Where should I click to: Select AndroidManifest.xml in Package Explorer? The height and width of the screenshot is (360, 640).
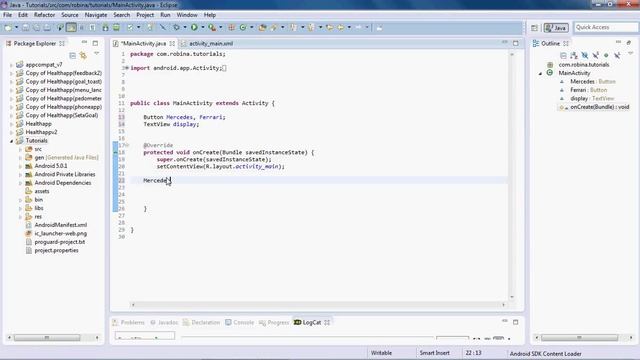click(60, 225)
